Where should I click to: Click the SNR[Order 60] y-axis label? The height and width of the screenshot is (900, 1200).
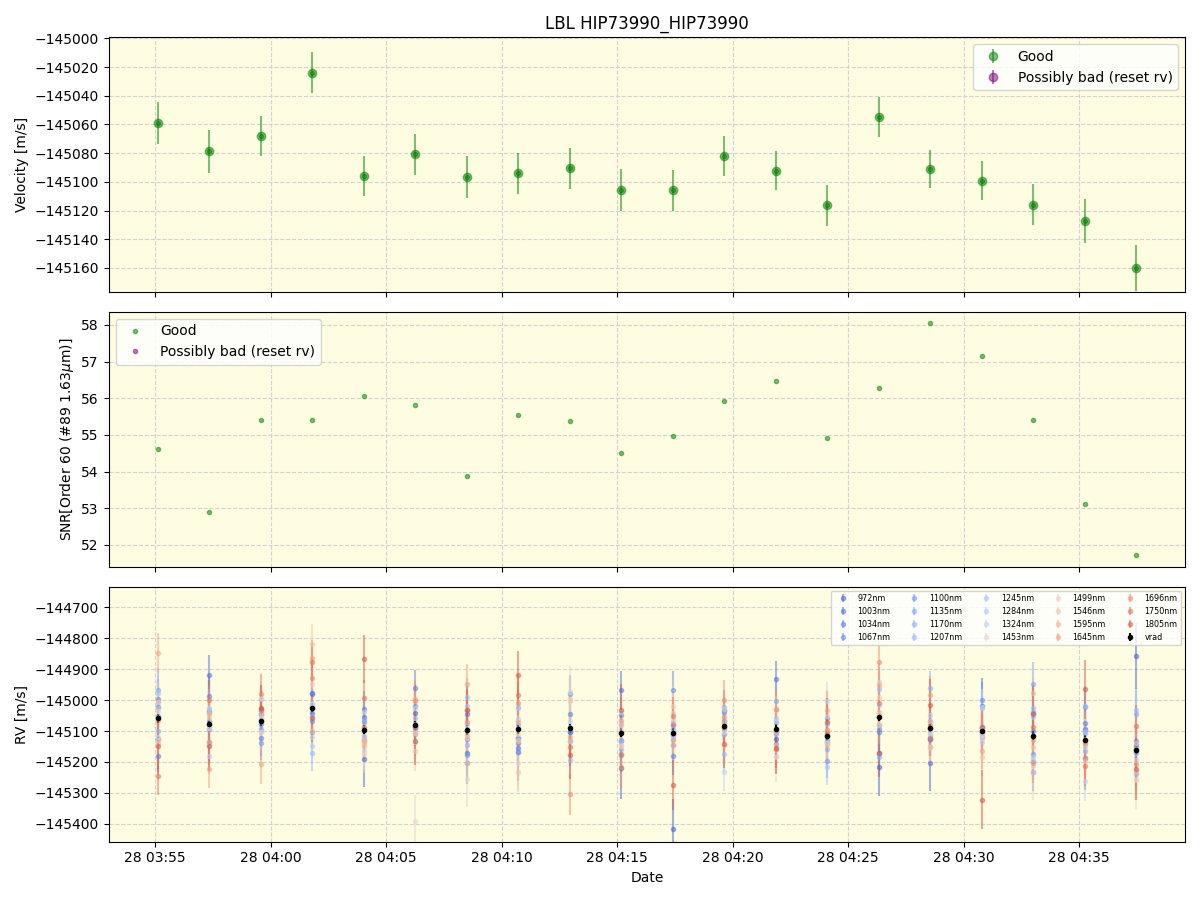pos(66,439)
